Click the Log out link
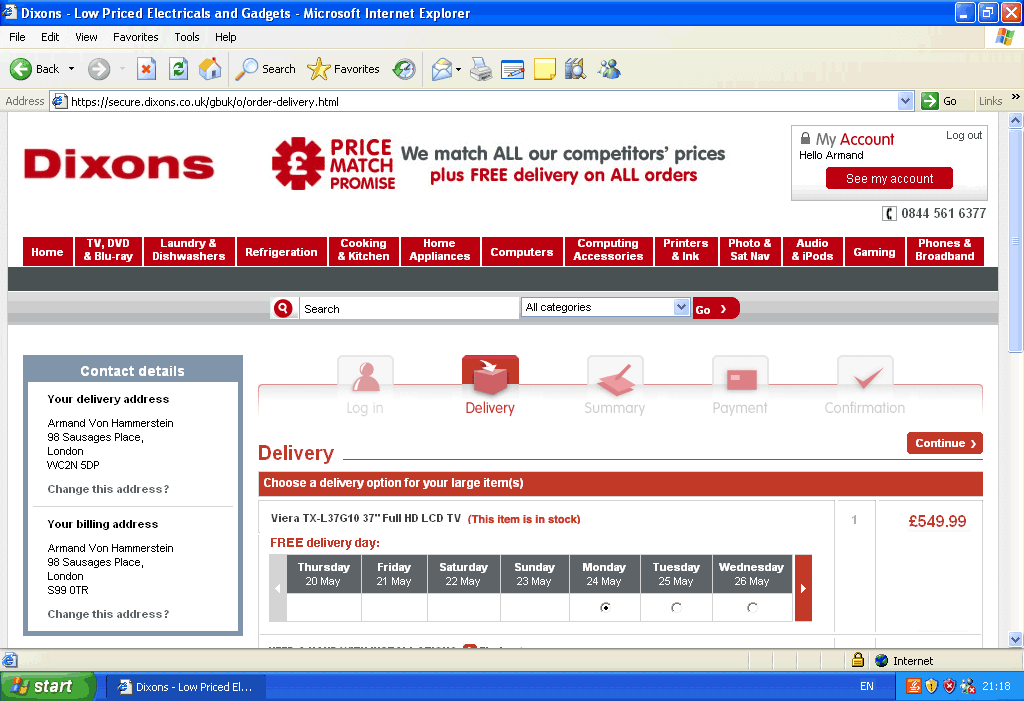 click(x=963, y=135)
